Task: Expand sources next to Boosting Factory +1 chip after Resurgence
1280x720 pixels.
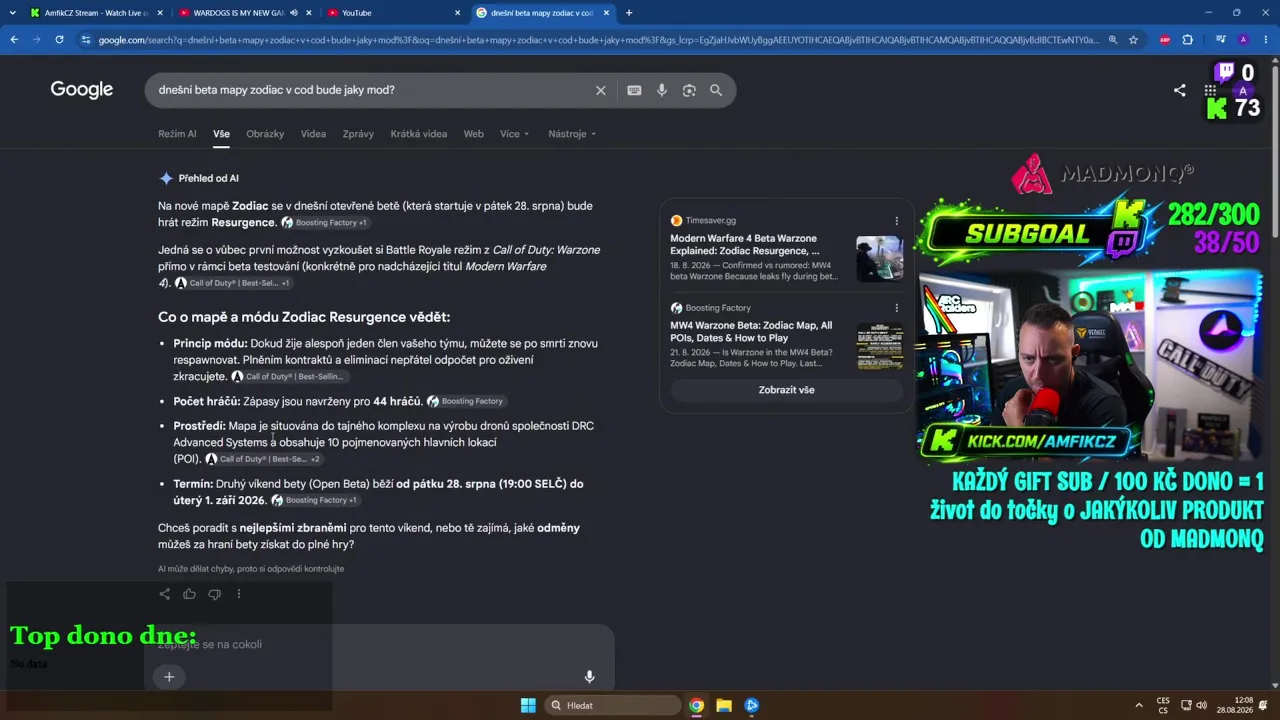Action: point(325,223)
